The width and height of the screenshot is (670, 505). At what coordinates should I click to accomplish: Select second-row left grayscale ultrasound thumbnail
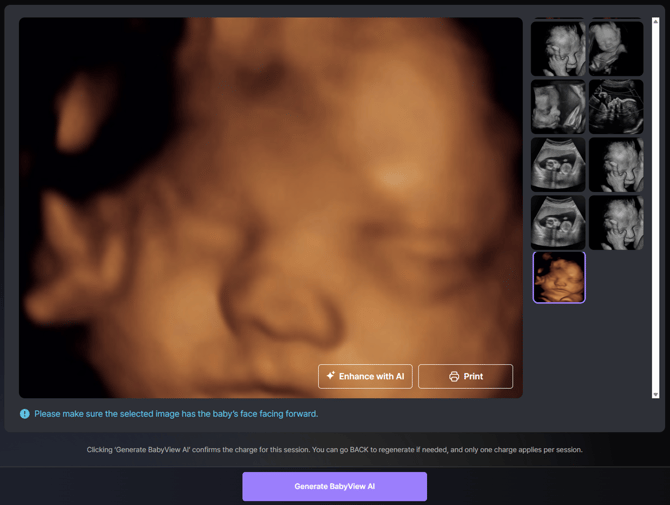pos(558,107)
